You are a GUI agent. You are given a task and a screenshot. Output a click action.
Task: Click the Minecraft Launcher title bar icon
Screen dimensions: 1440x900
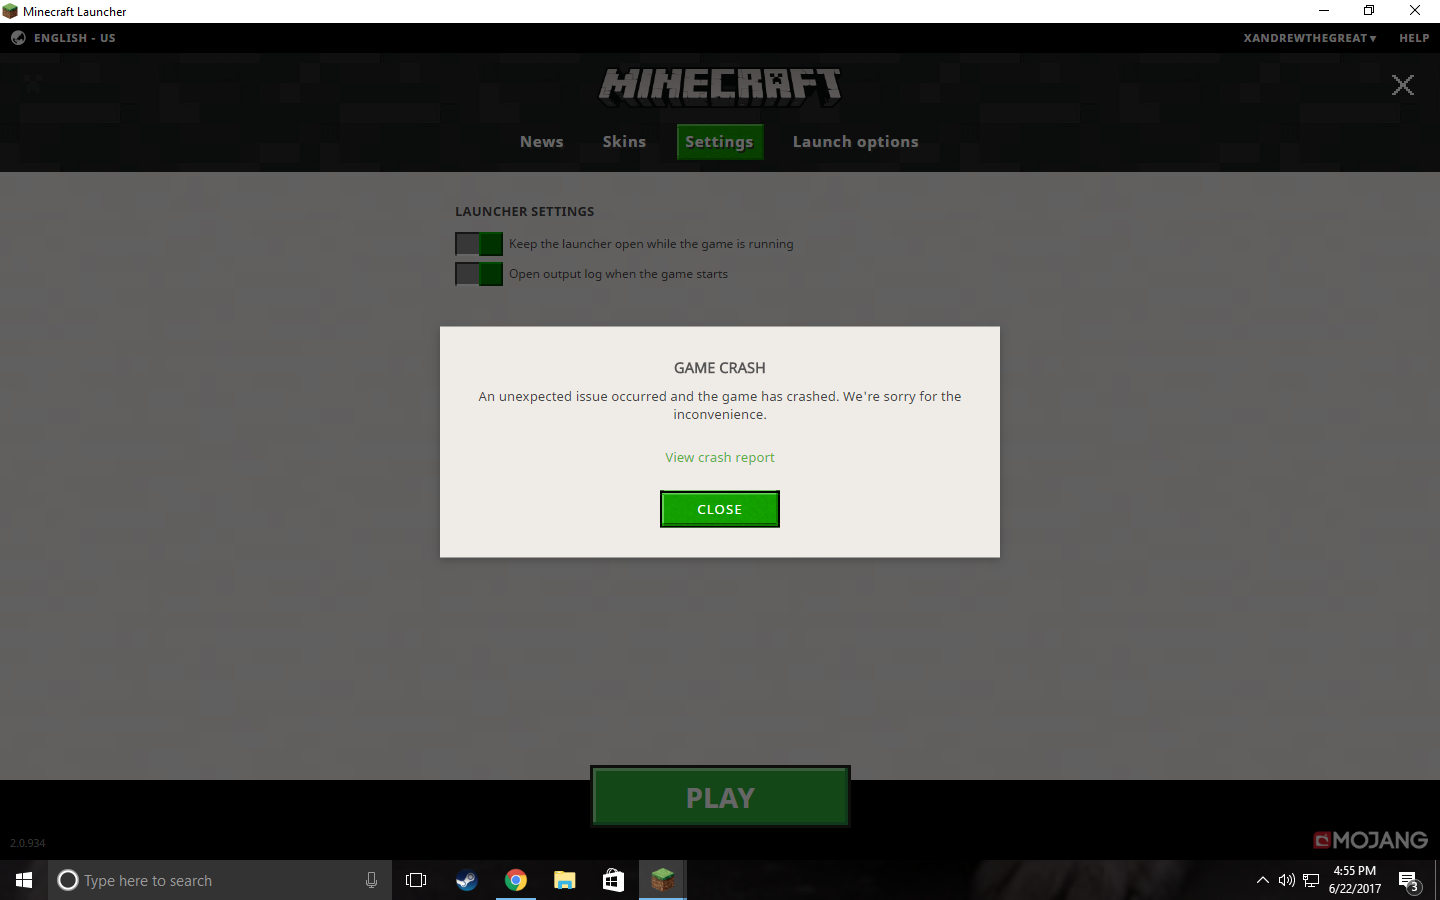(10, 11)
